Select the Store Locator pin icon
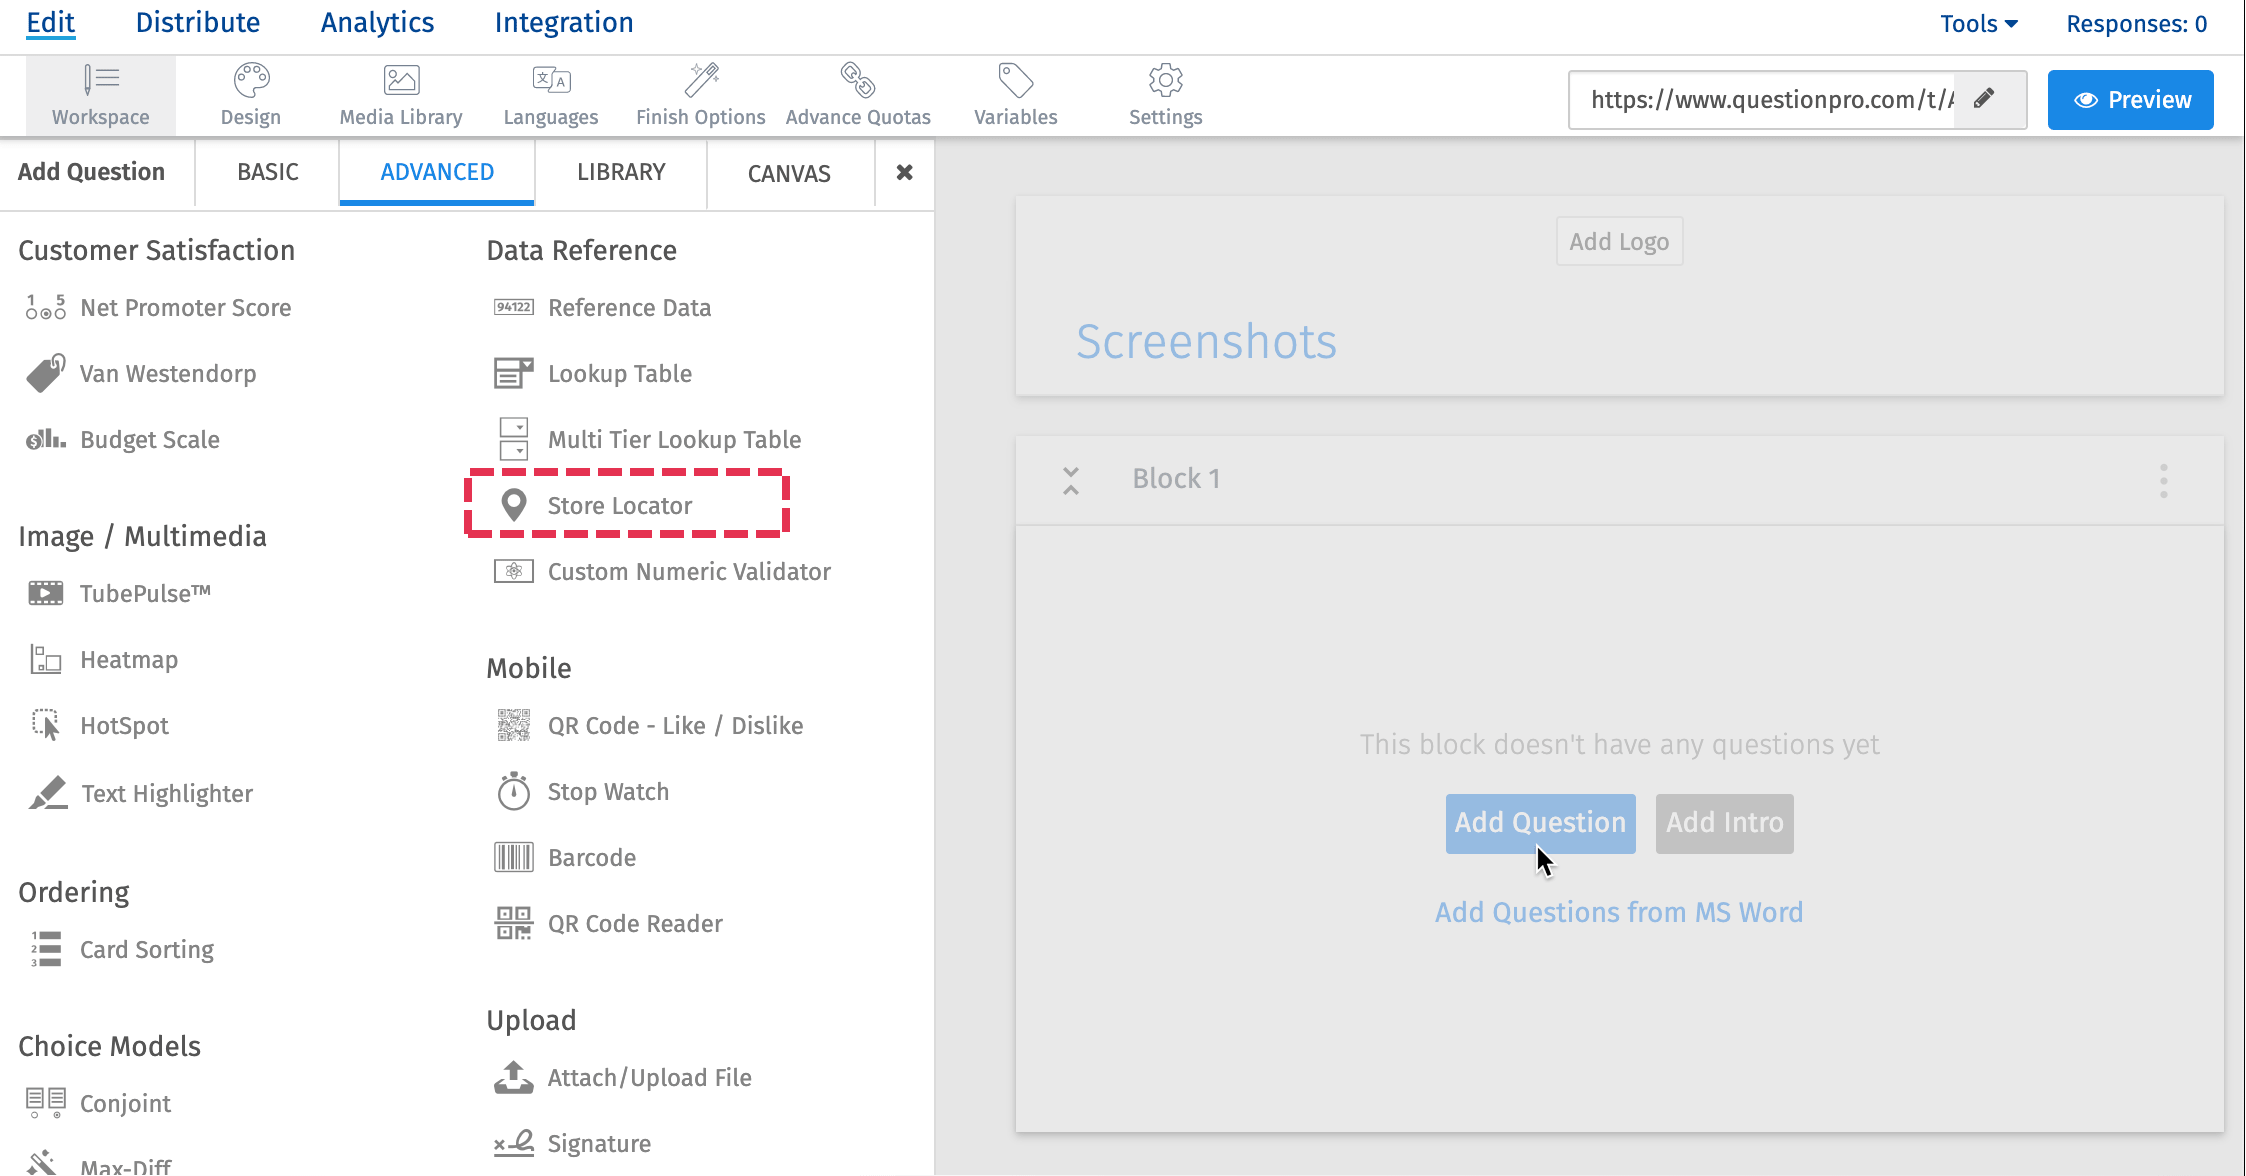The width and height of the screenshot is (2246, 1176). 514,505
